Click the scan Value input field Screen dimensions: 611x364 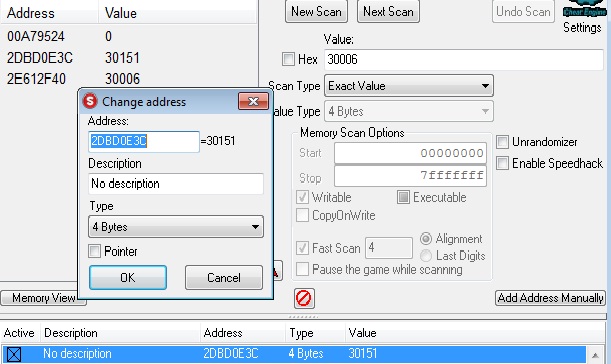(x=464, y=60)
